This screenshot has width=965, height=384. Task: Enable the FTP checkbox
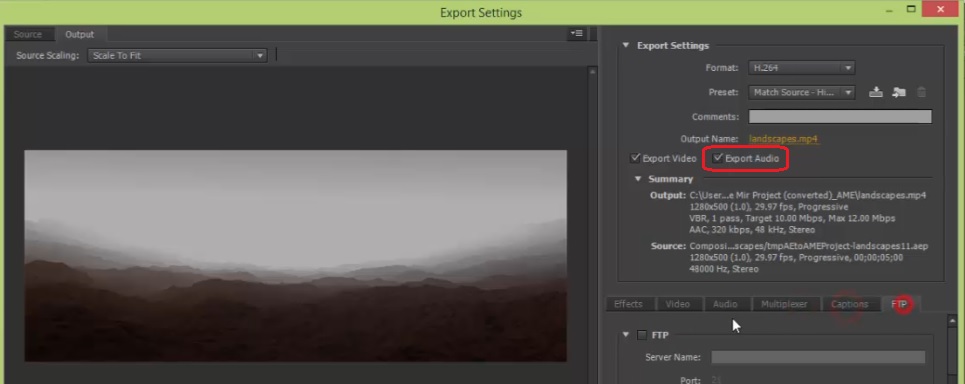click(642, 335)
